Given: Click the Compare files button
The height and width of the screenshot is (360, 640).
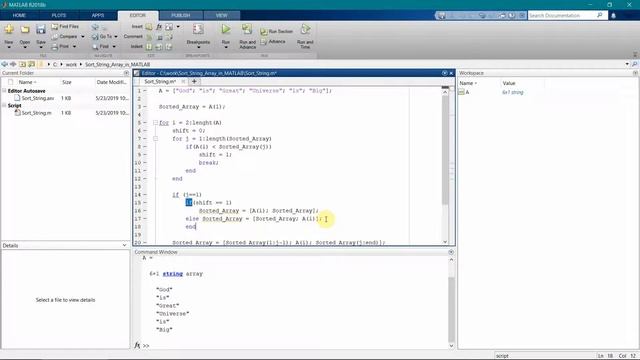Looking at the screenshot, I should (x=64, y=36).
